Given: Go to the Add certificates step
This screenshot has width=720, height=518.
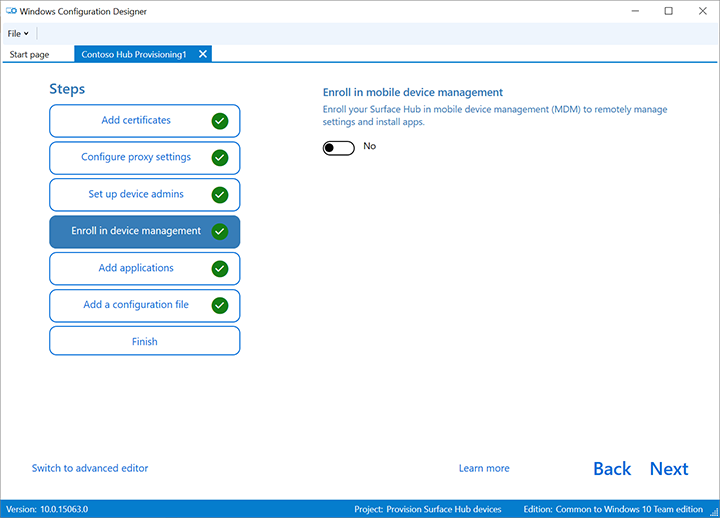Looking at the screenshot, I should click(x=145, y=121).
